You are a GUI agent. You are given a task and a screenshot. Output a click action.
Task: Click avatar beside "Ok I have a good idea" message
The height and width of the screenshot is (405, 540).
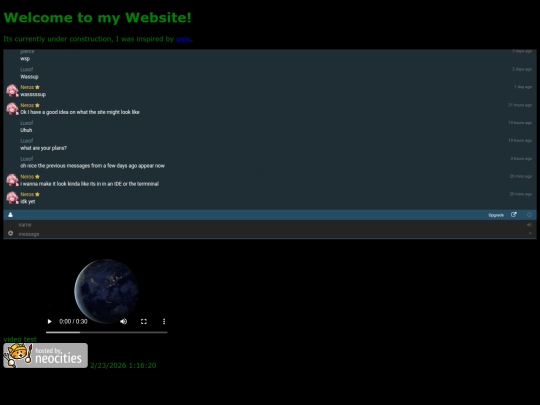[12, 108]
